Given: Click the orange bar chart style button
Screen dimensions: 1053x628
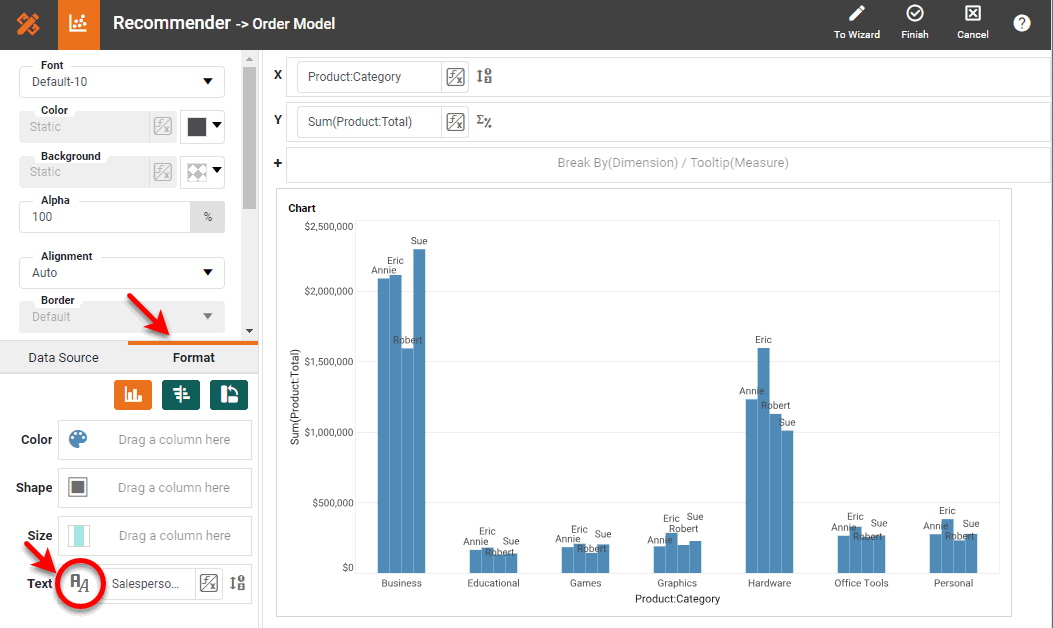Looking at the screenshot, I should [x=132, y=395].
